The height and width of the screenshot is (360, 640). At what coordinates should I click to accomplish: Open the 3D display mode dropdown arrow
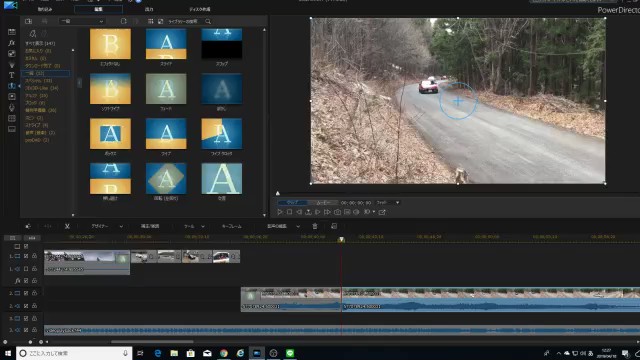[373, 212]
